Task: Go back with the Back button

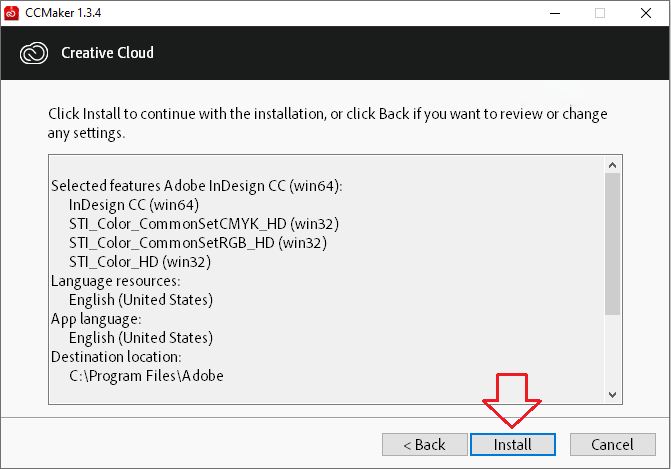Action: point(424,444)
